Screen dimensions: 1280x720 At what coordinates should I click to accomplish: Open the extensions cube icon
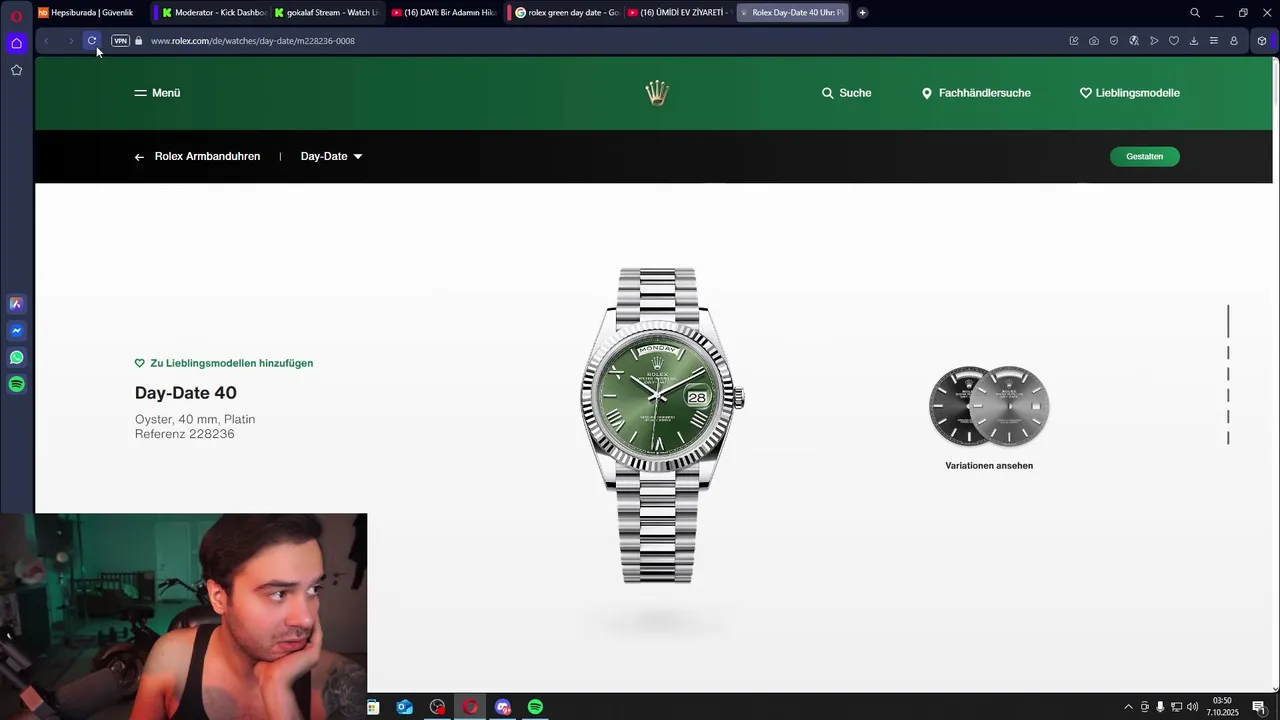[1262, 41]
